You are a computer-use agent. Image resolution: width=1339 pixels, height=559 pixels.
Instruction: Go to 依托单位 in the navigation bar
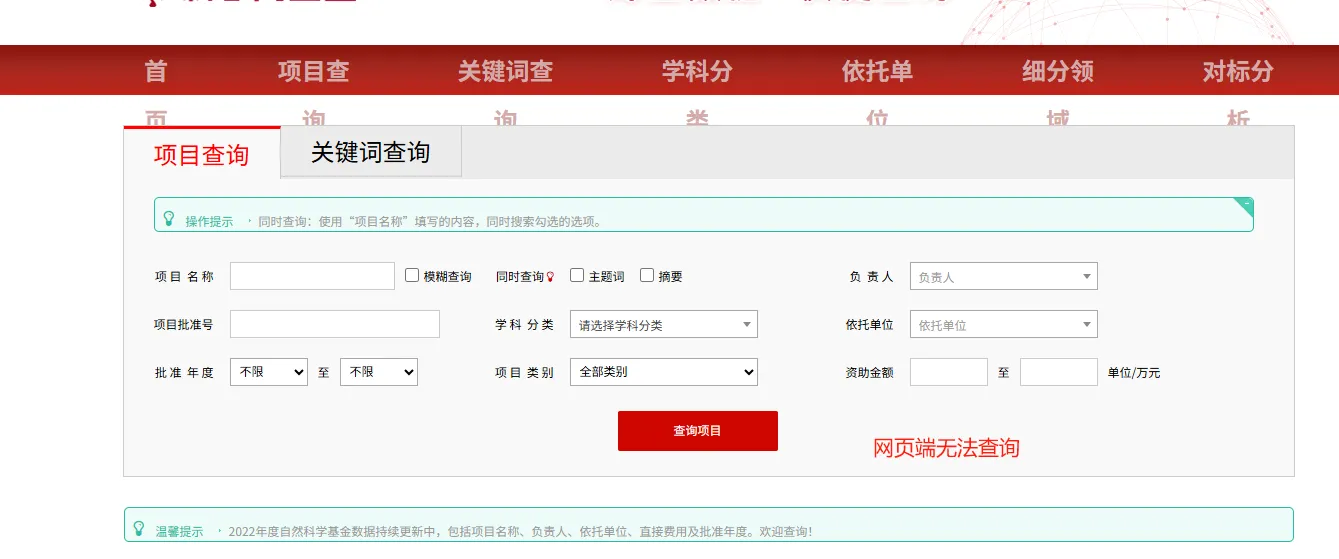coord(877,72)
